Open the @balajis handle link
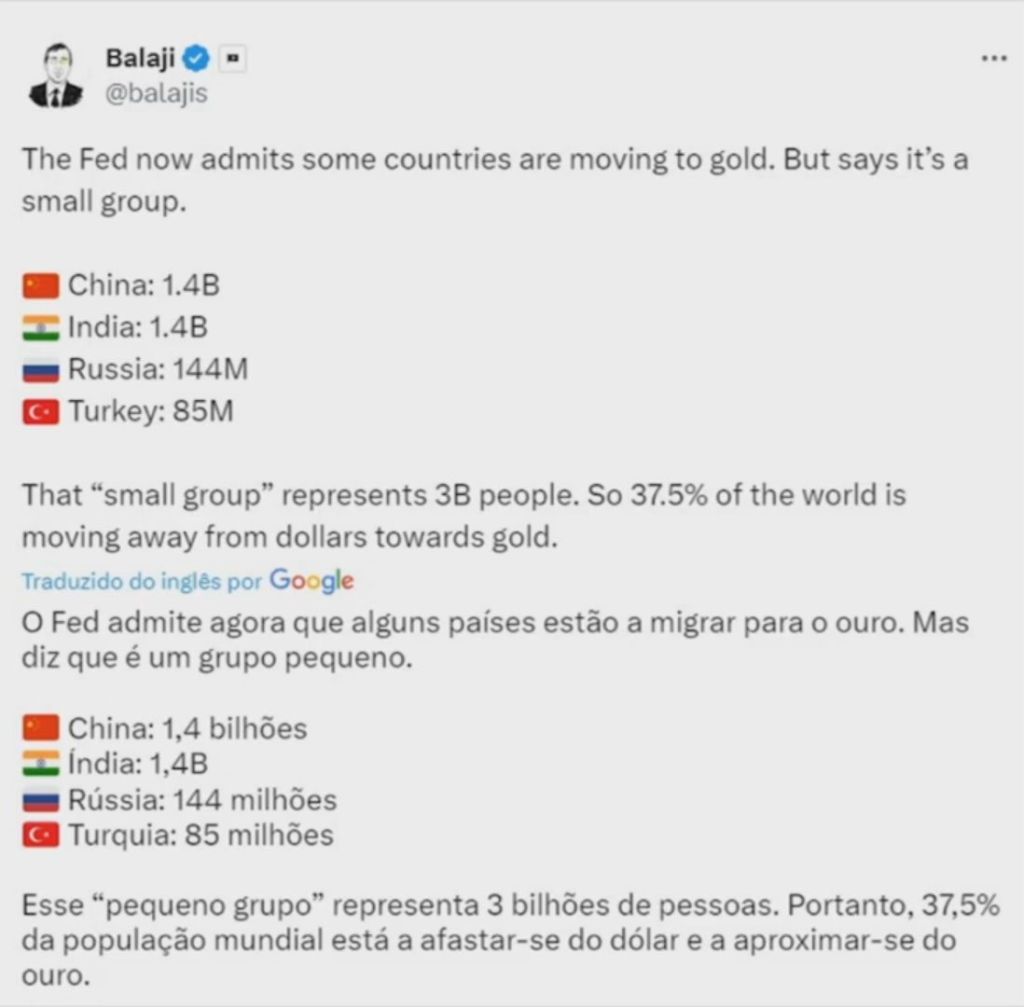Viewport: 1024px width, 1007px height. click(x=157, y=93)
